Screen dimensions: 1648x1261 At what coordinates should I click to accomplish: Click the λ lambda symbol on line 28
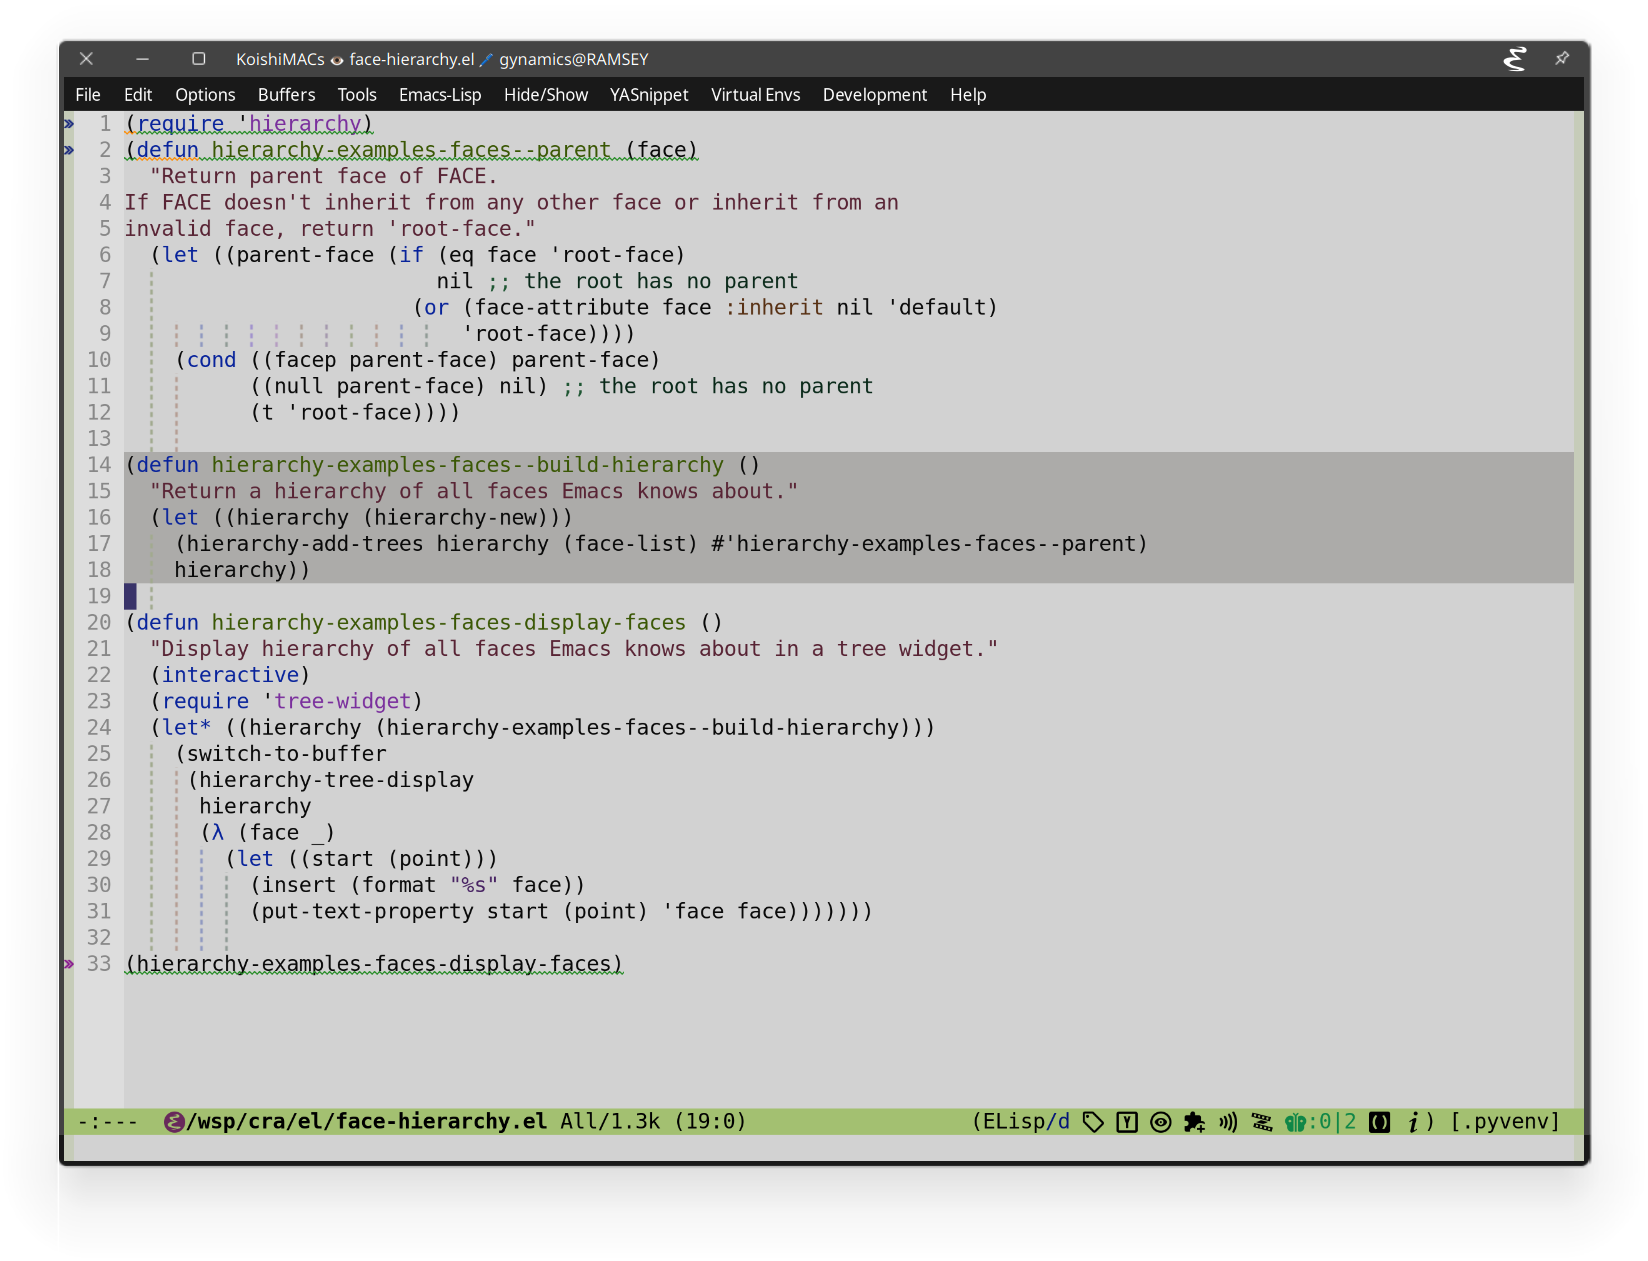[x=218, y=832]
